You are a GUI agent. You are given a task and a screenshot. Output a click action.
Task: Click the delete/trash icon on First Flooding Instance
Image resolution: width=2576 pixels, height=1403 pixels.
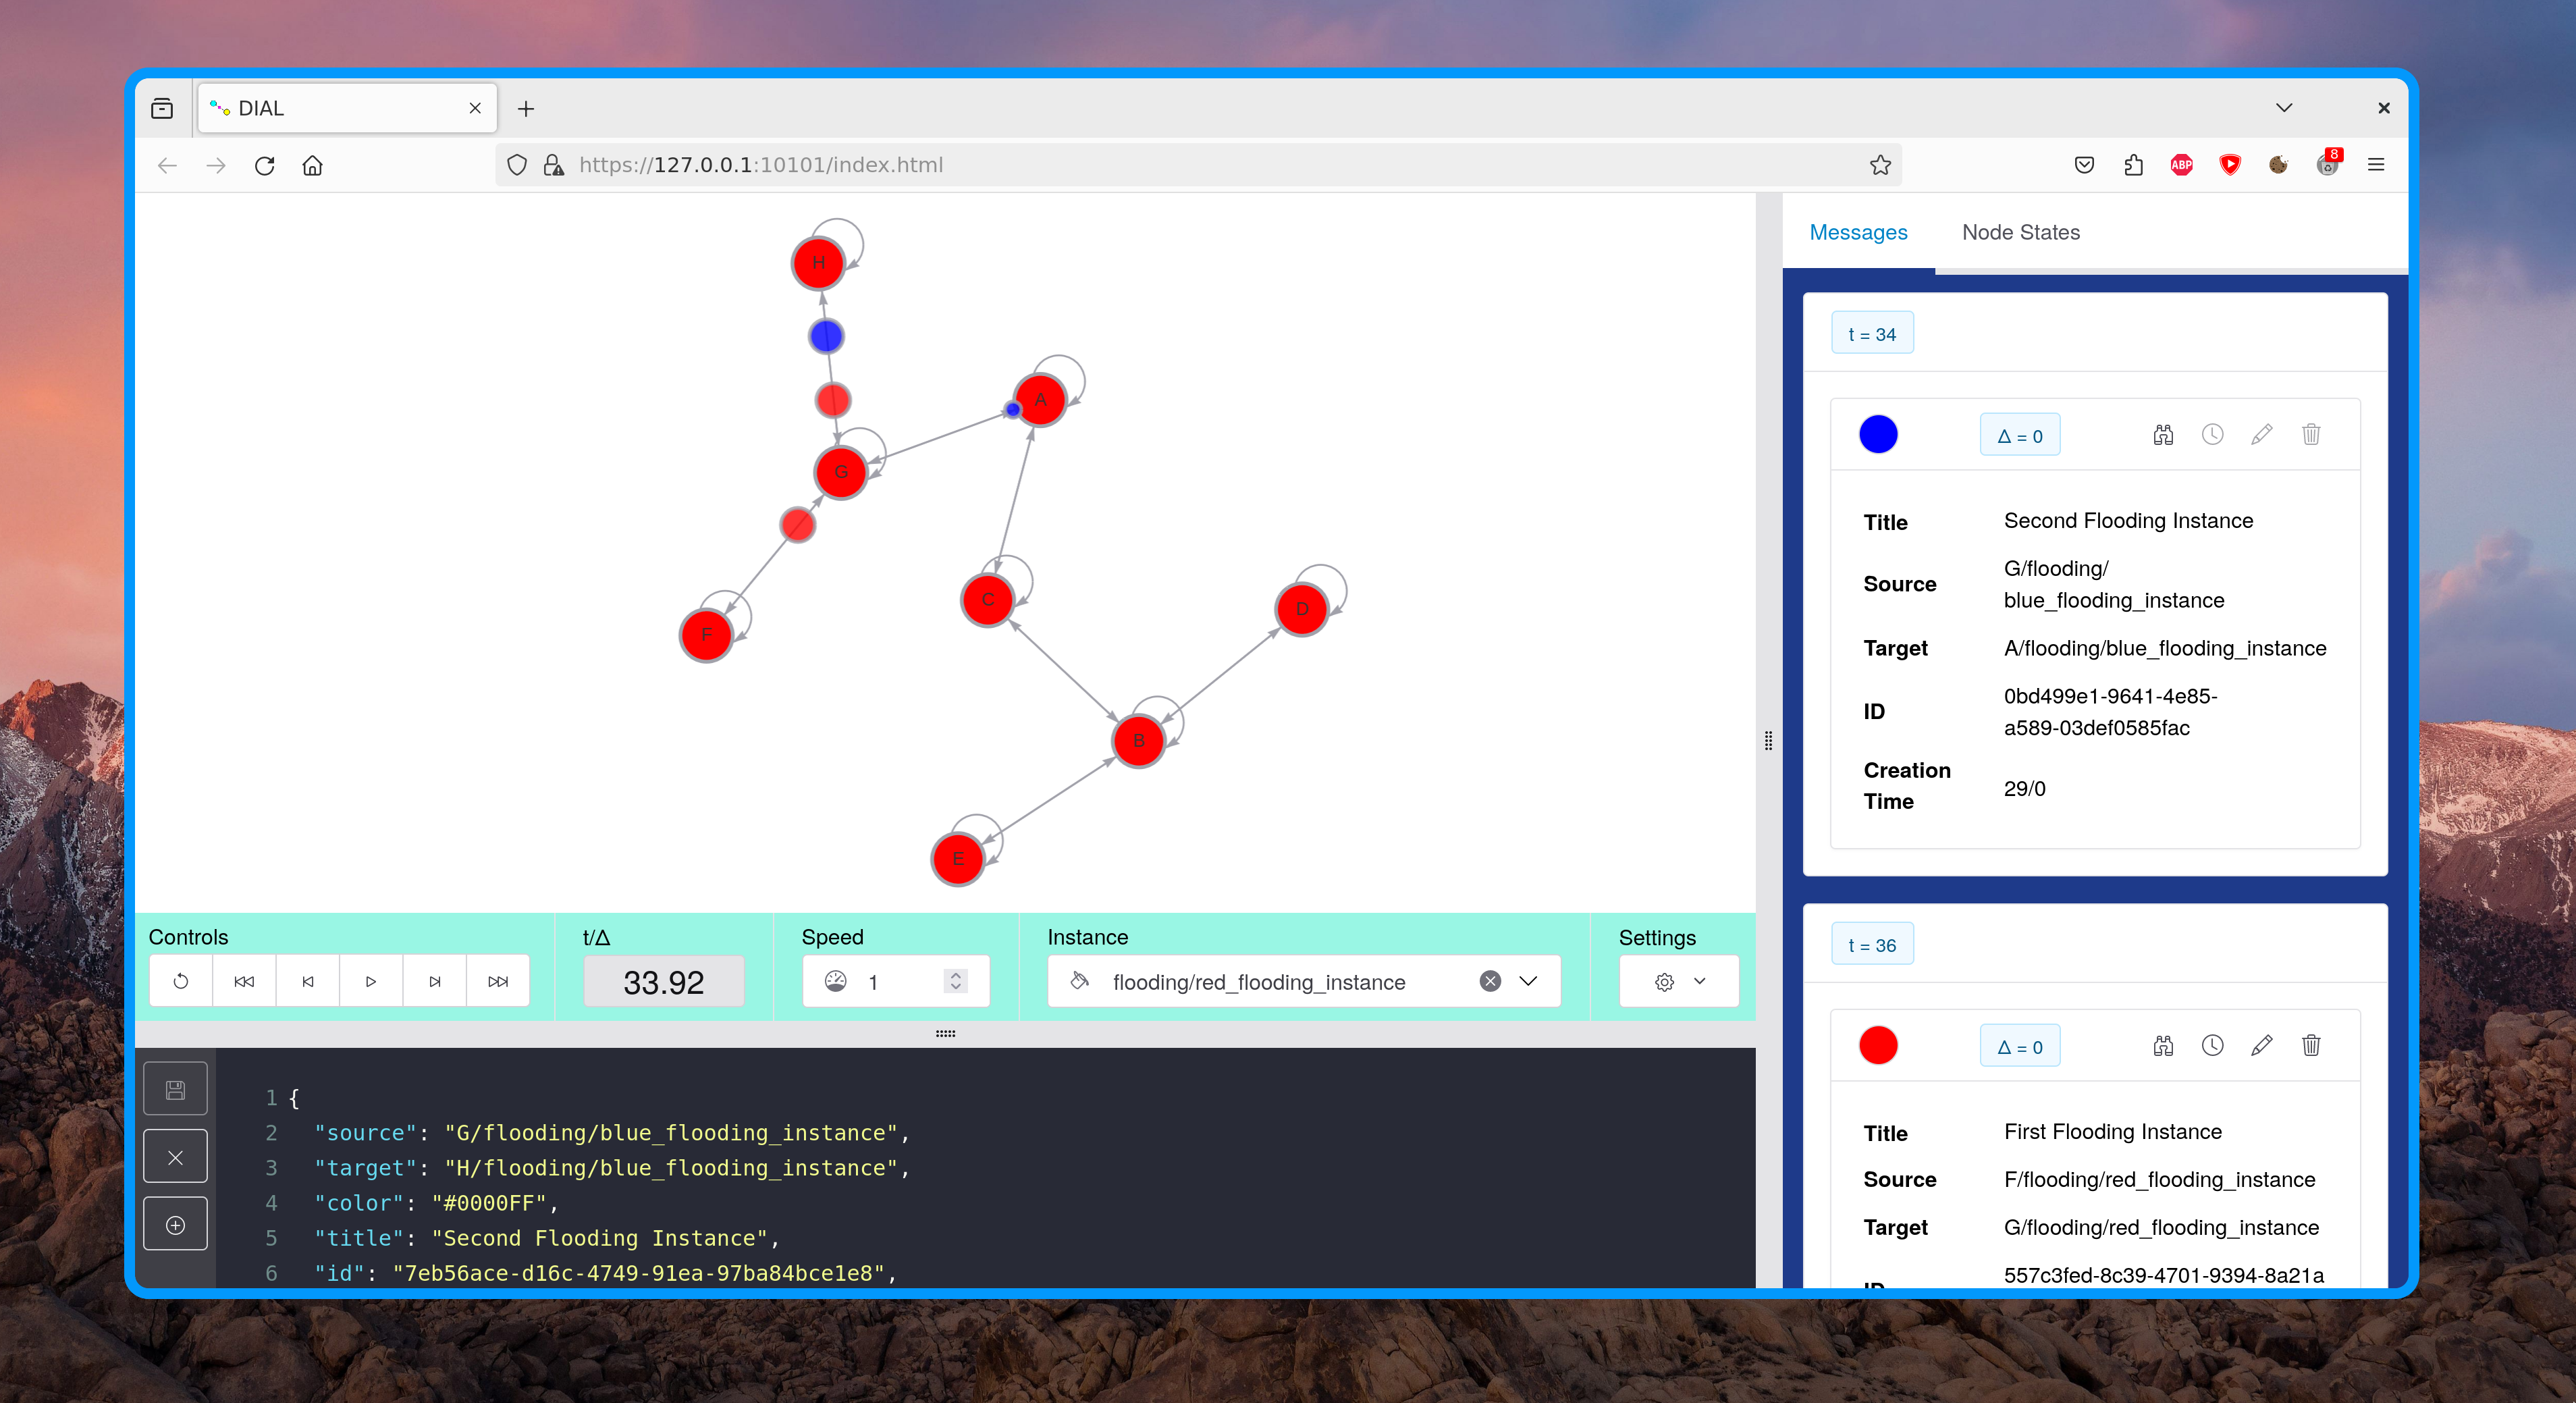point(2310,1045)
